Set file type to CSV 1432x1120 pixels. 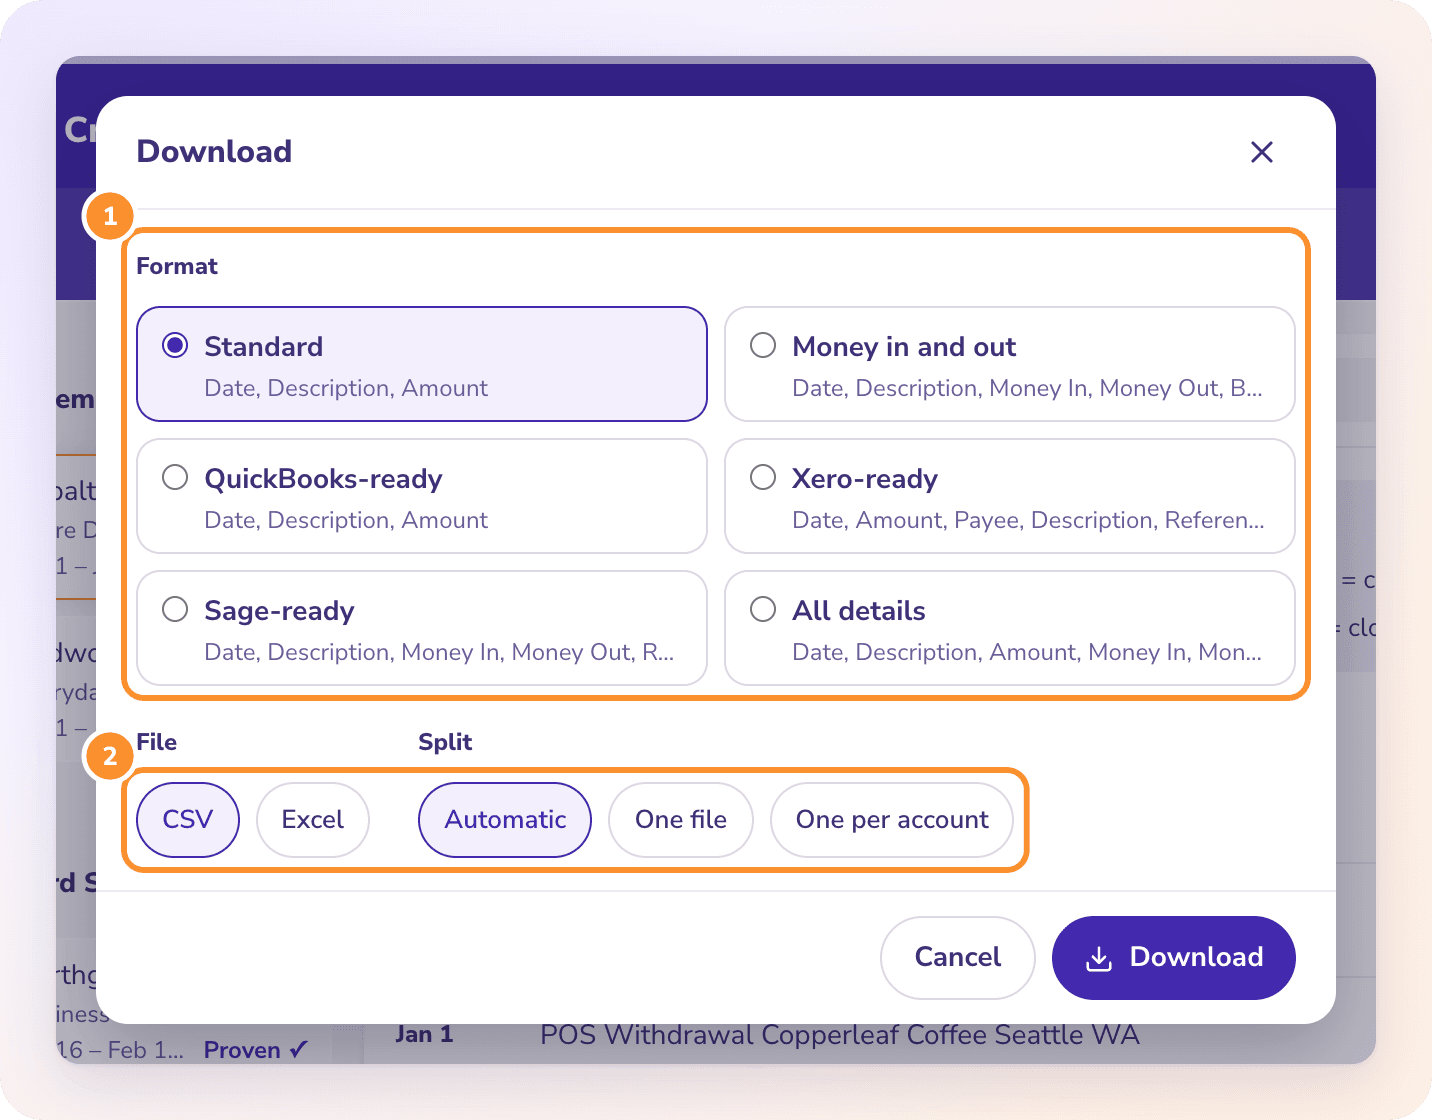click(x=188, y=820)
